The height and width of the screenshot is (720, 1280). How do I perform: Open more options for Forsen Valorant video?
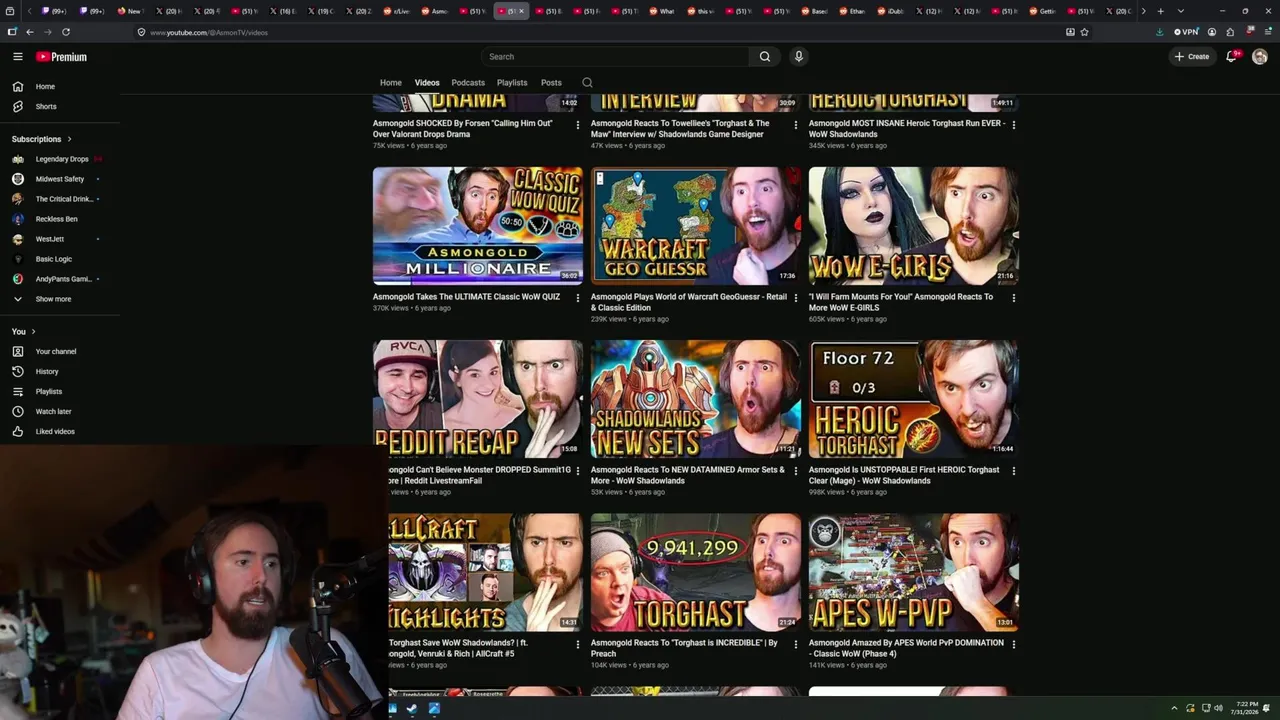tap(578, 125)
